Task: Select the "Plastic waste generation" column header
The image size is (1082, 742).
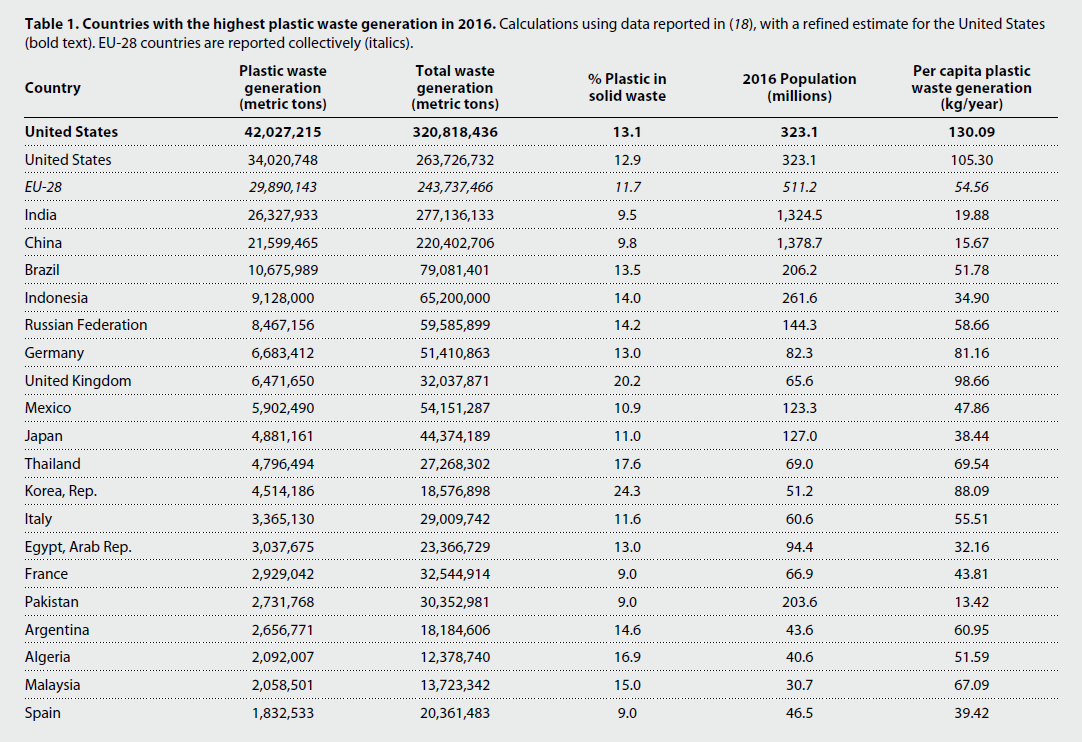Action: tap(283, 88)
